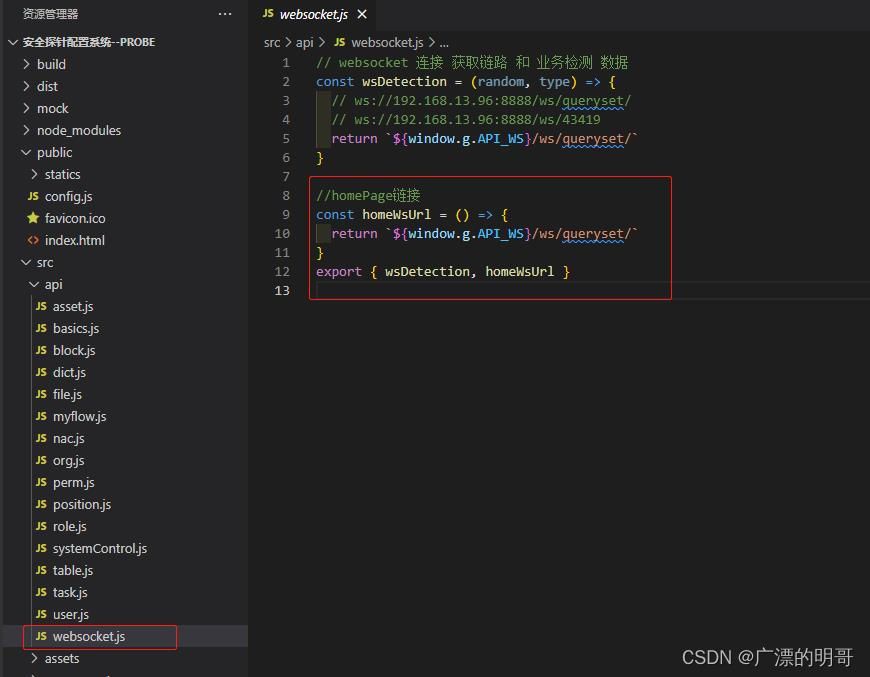Open config.js in public folder

(68, 196)
